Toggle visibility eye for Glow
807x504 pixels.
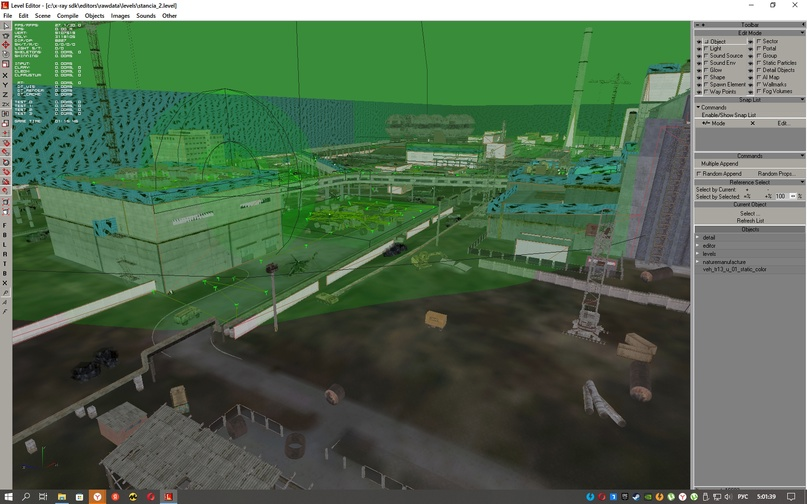click(699, 70)
